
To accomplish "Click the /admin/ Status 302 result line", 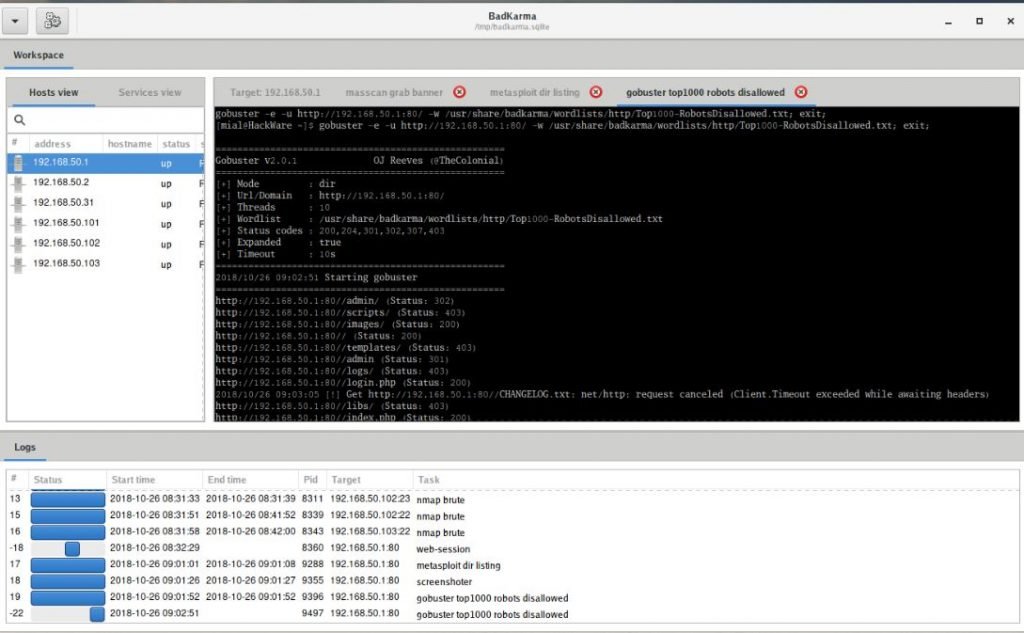I will tap(334, 301).
